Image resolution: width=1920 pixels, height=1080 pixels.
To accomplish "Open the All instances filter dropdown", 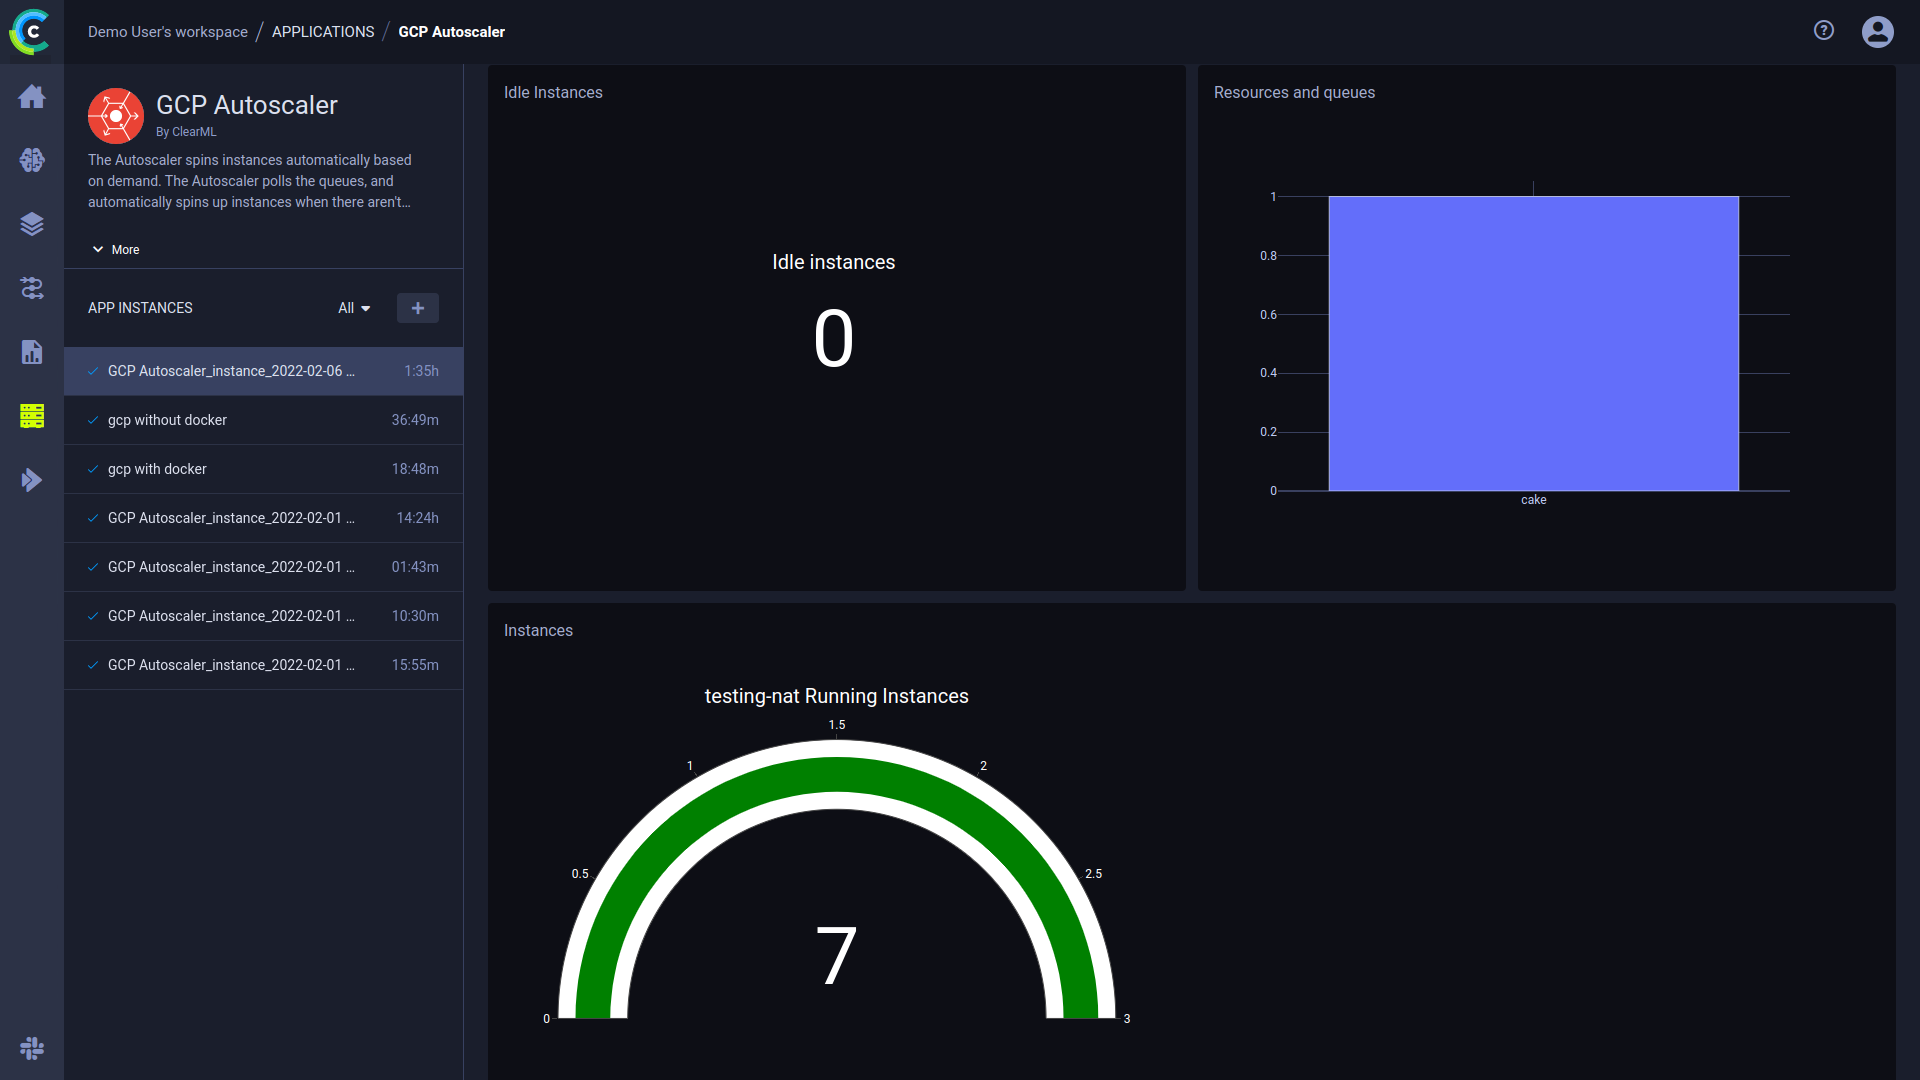I will click(355, 307).
